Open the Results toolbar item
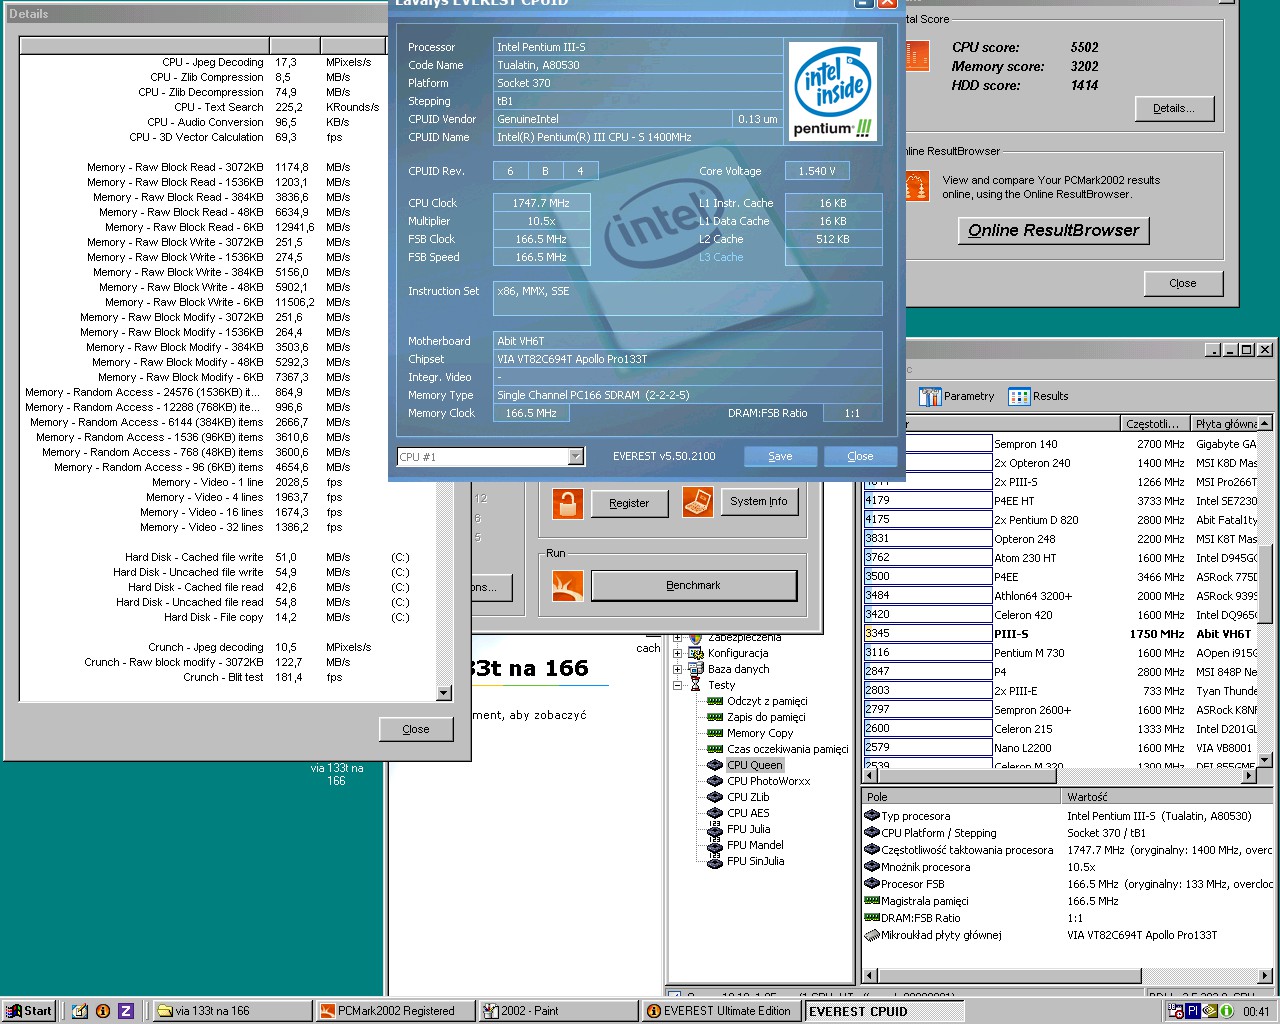Viewport: 1280px width, 1024px height. [1039, 396]
